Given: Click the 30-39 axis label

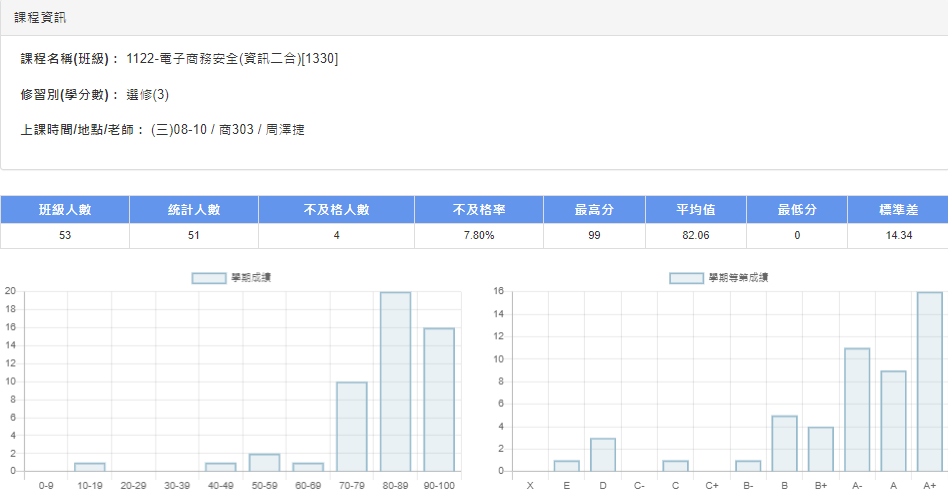Looking at the screenshot, I should (x=177, y=486).
